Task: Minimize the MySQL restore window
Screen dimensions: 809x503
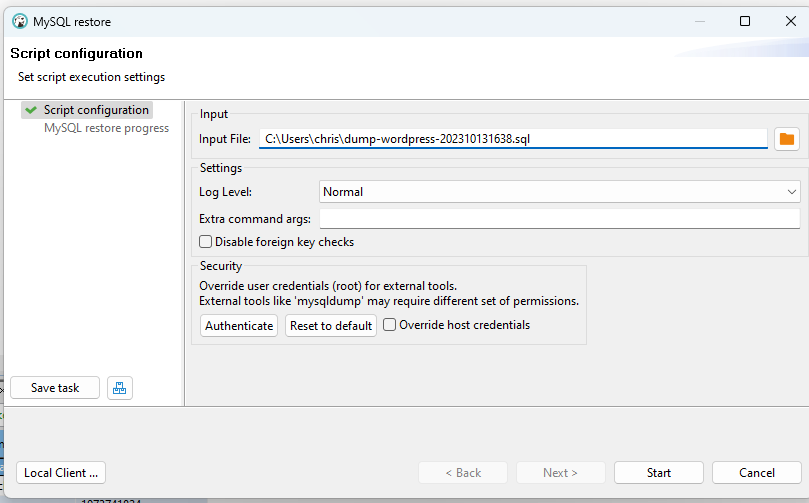Action: 698,21
